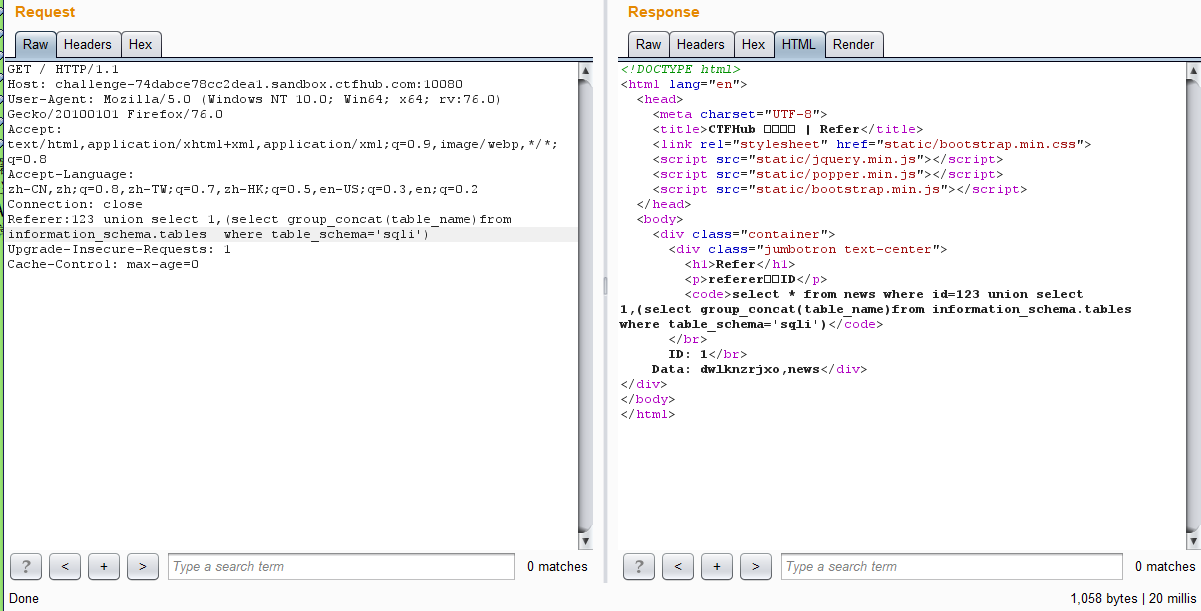Open Request search options plus button
The image size is (1201, 611).
point(104,566)
